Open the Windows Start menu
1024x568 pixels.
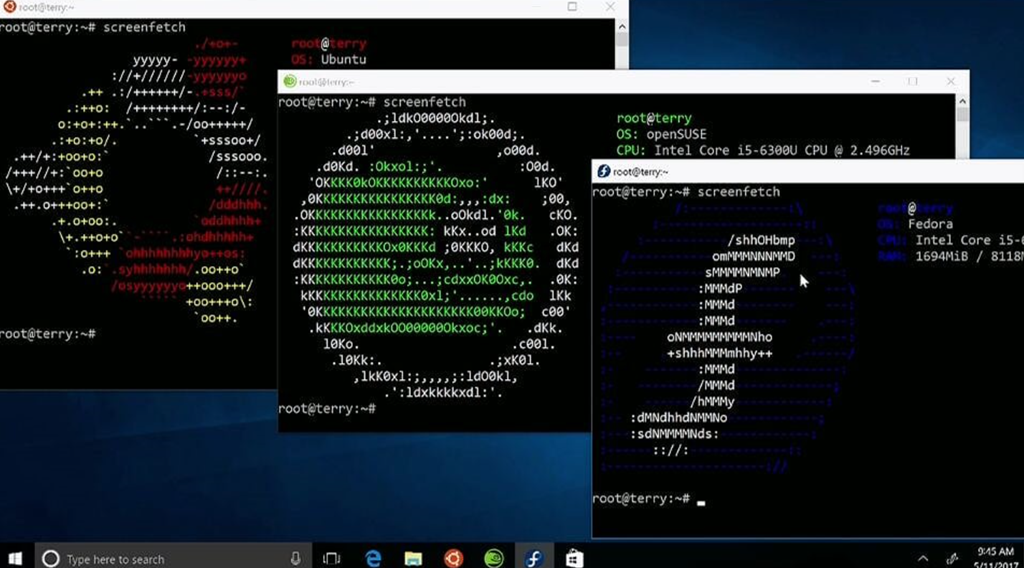click(x=15, y=559)
